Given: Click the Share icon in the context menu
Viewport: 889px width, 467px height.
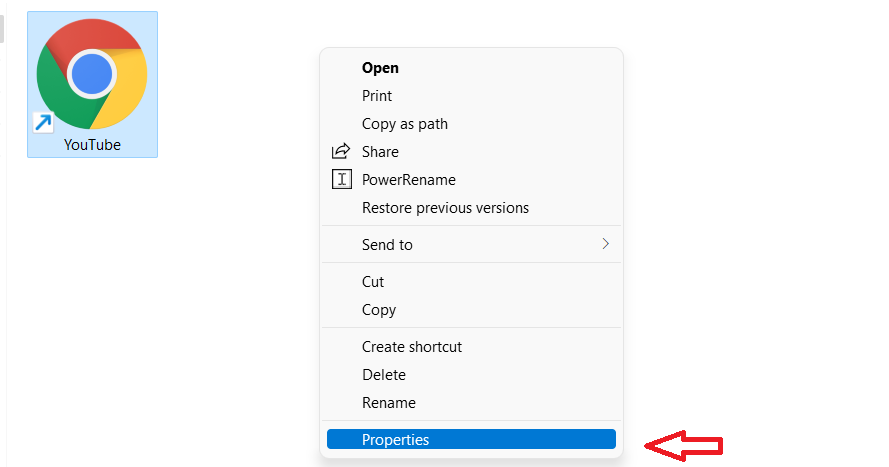Looking at the screenshot, I should (x=342, y=152).
